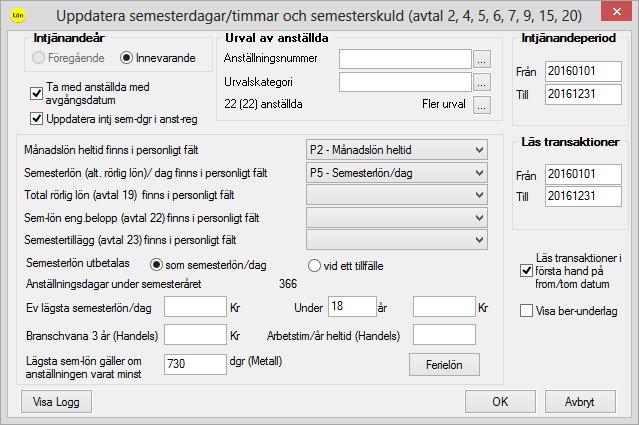Open the P2 - Månadslön heltid dropdown
Viewport: 639px width, 425px height.
pos(397,150)
